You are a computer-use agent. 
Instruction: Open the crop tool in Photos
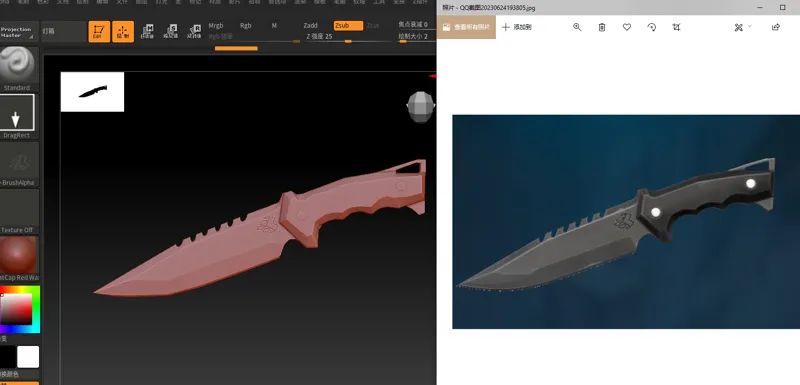coord(677,27)
